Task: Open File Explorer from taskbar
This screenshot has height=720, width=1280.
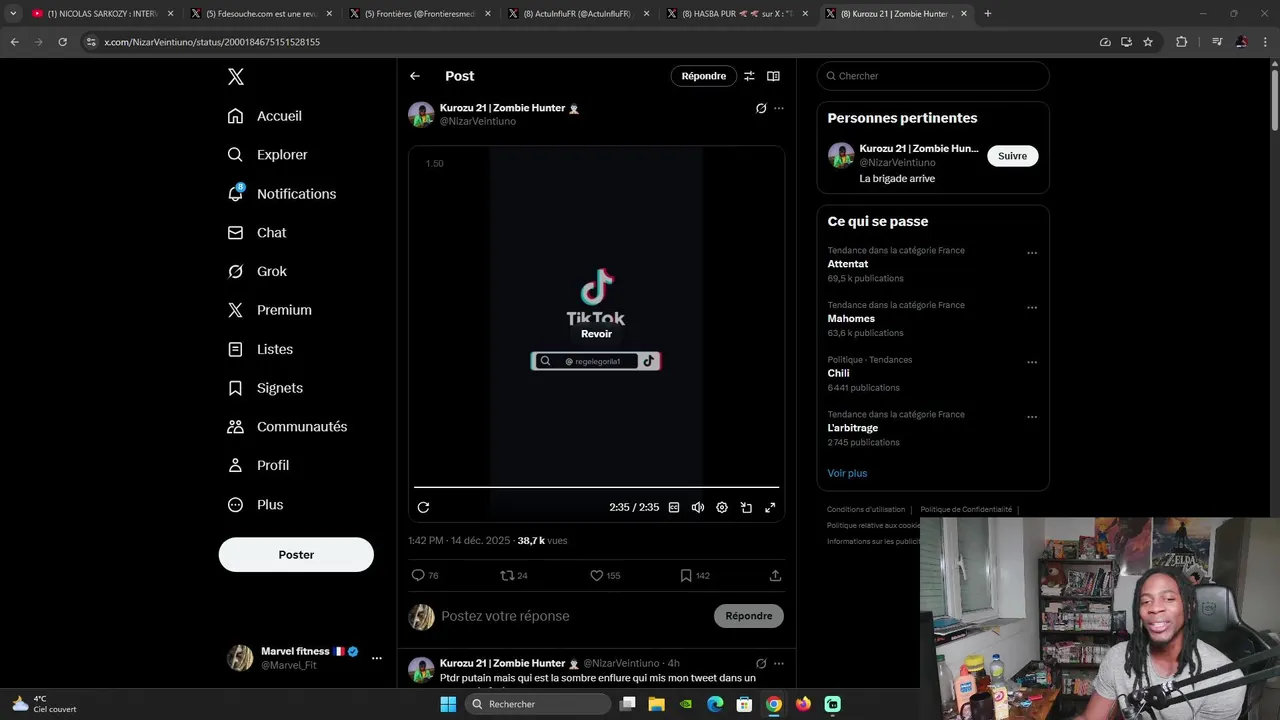Action: (x=657, y=704)
